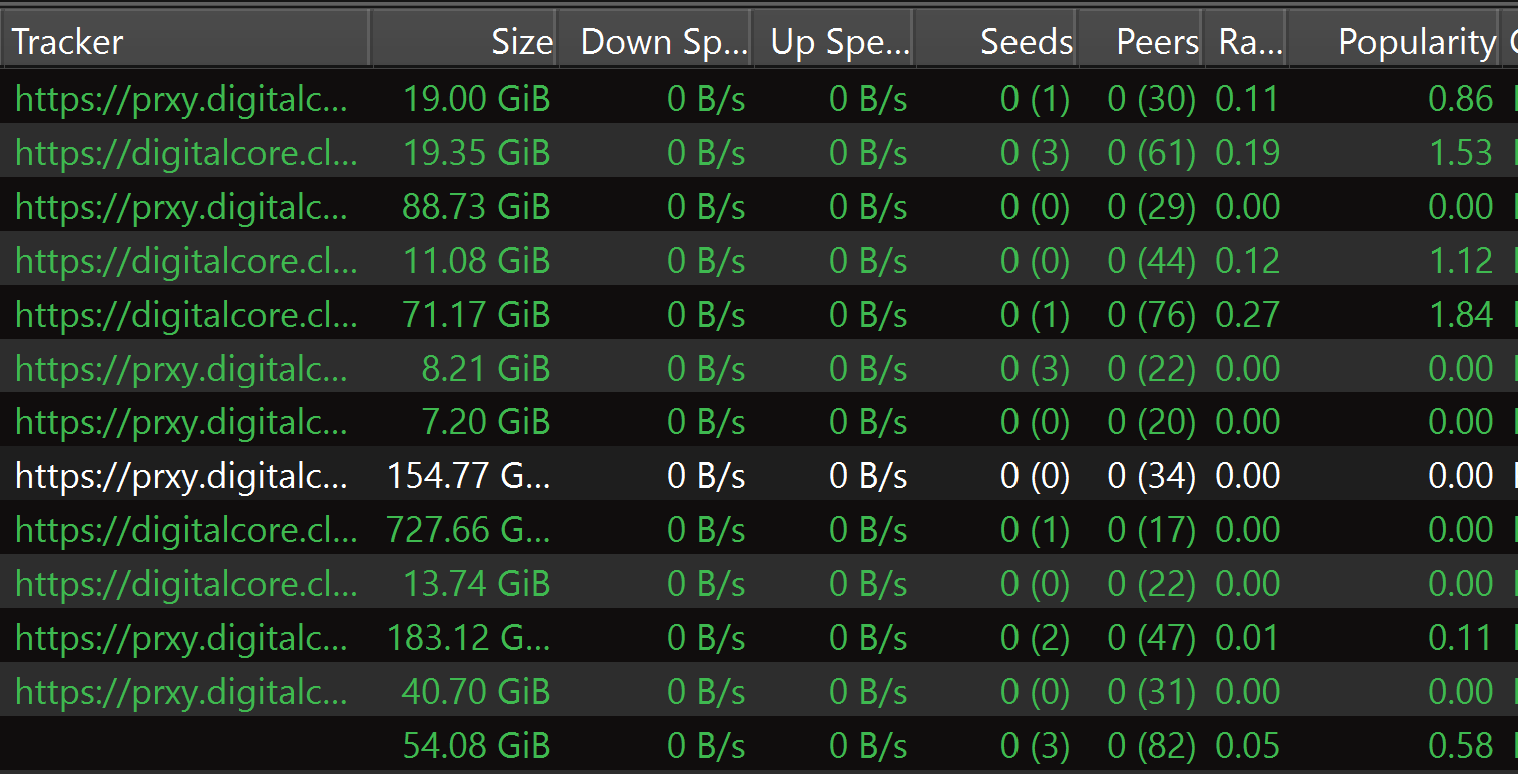Select the 19.35 GiB torrent row
The image size is (1518, 774).
pos(476,153)
